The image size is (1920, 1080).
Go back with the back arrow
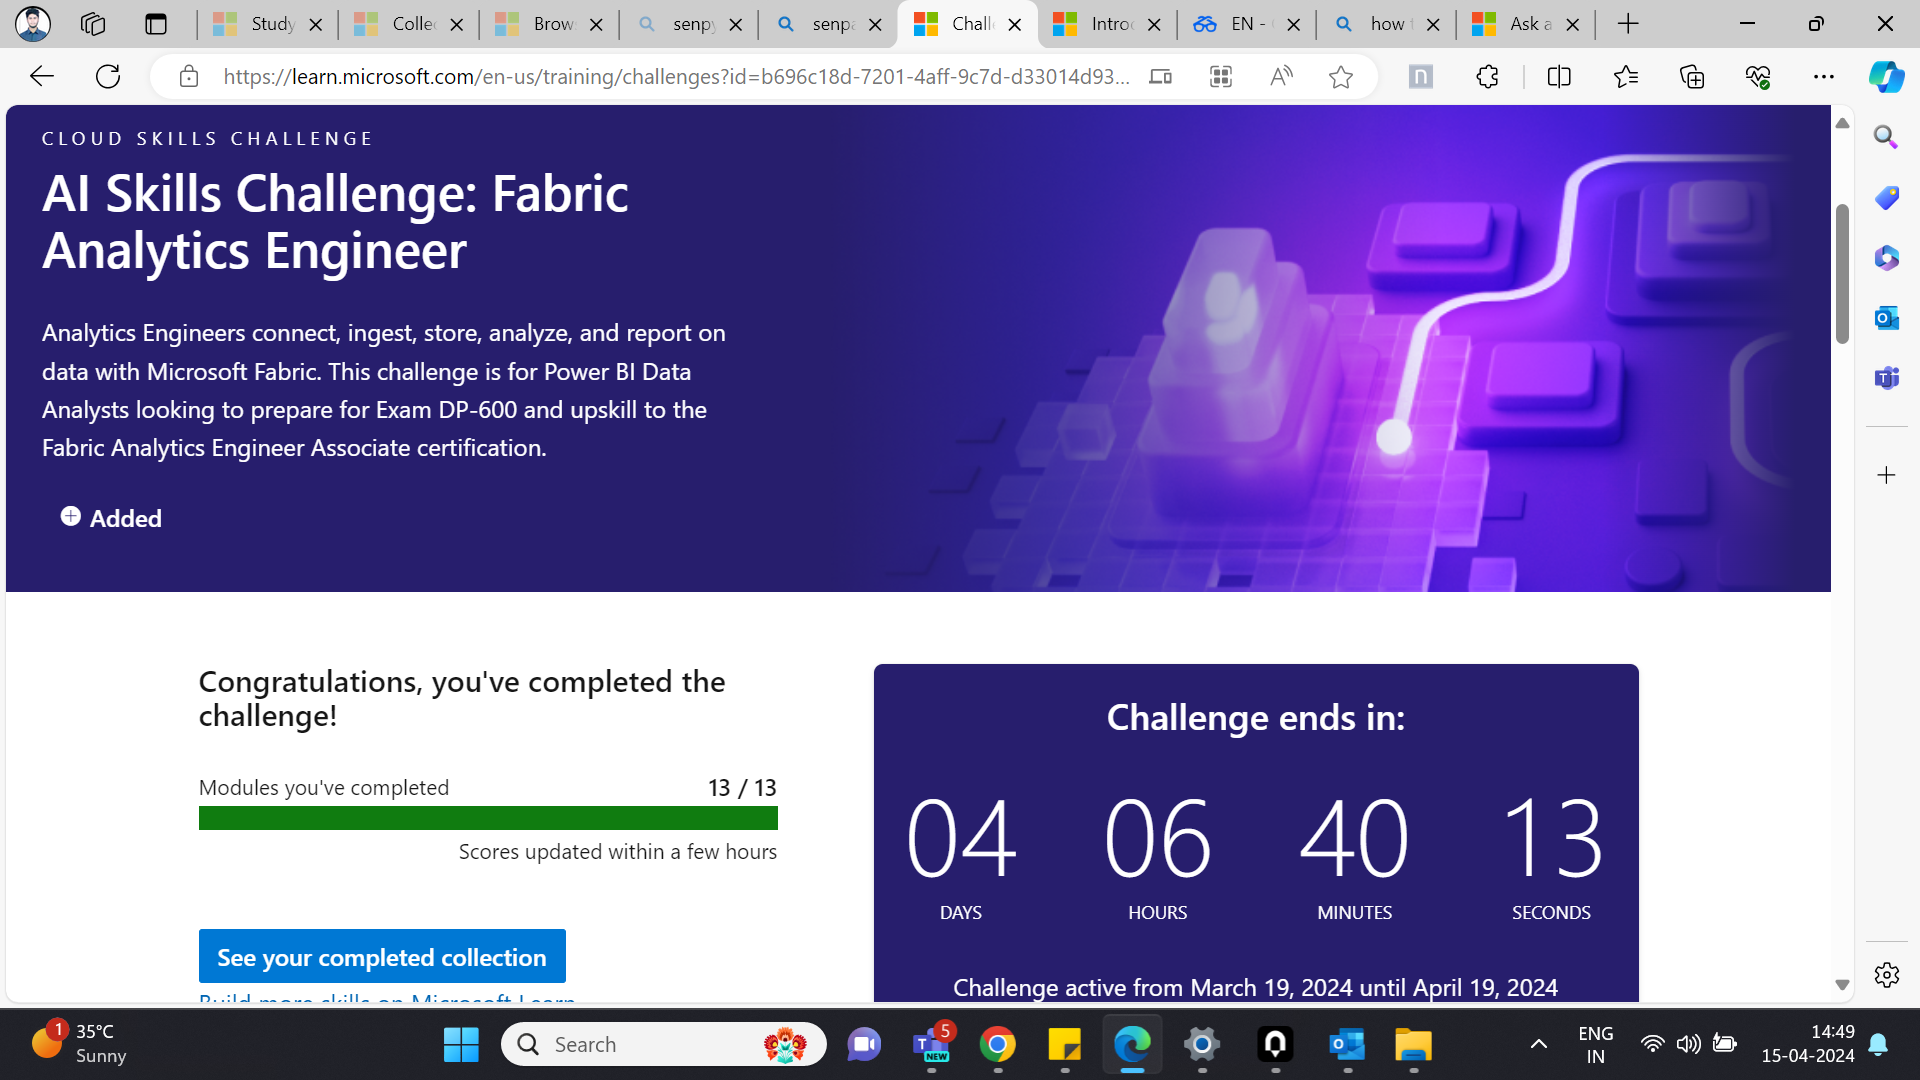42,76
